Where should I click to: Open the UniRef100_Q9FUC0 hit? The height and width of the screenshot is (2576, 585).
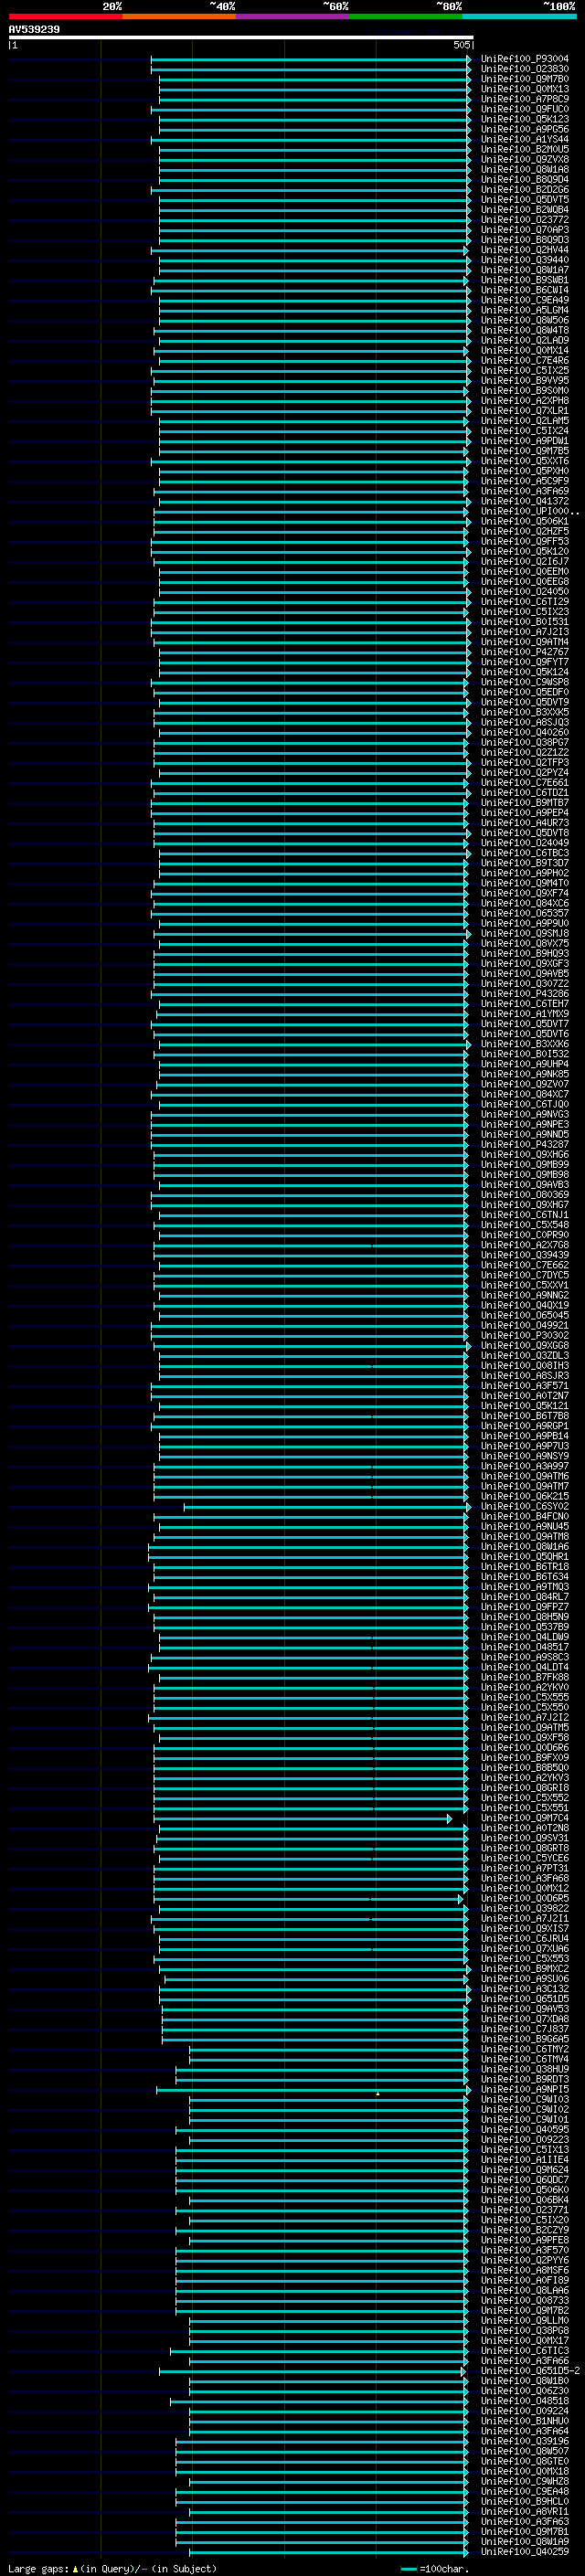tap(524, 109)
